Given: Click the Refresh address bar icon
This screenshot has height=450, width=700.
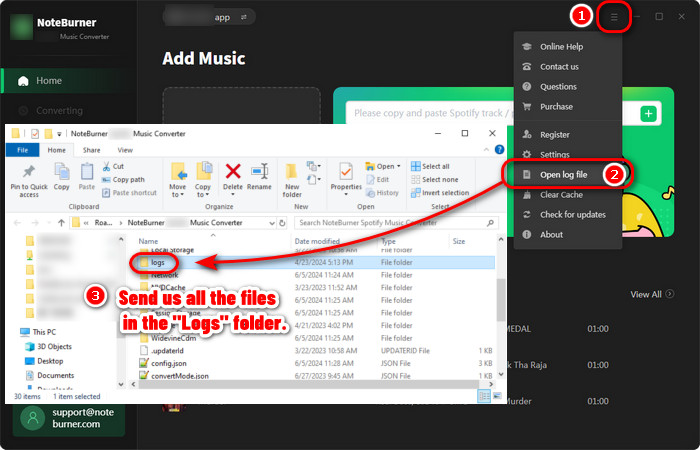Looking at the screenshot, I should 282,223.
